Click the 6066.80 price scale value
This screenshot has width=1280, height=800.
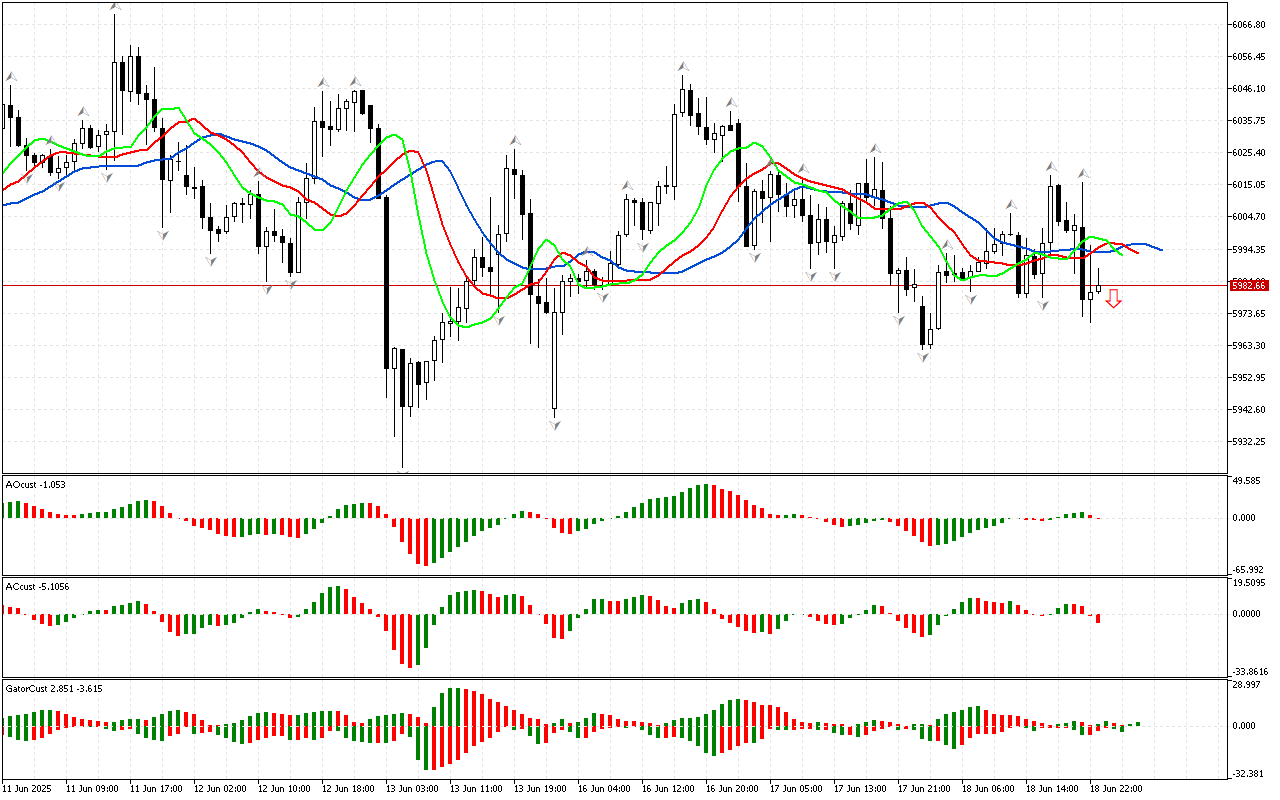point(1249,24)
